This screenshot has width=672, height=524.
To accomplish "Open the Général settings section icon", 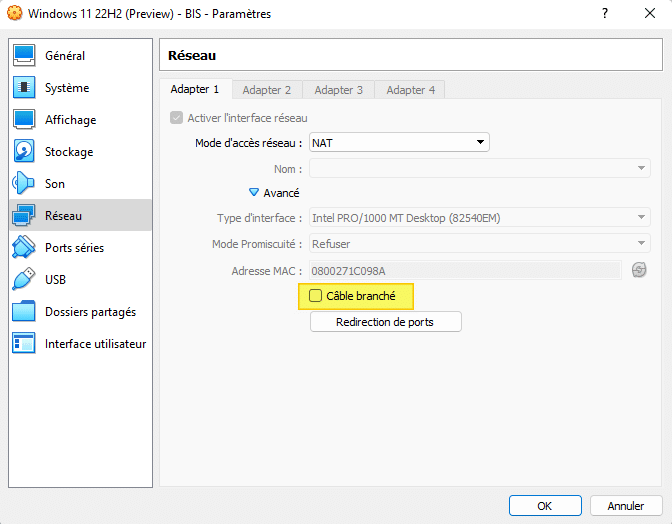I will coord(24,56).
